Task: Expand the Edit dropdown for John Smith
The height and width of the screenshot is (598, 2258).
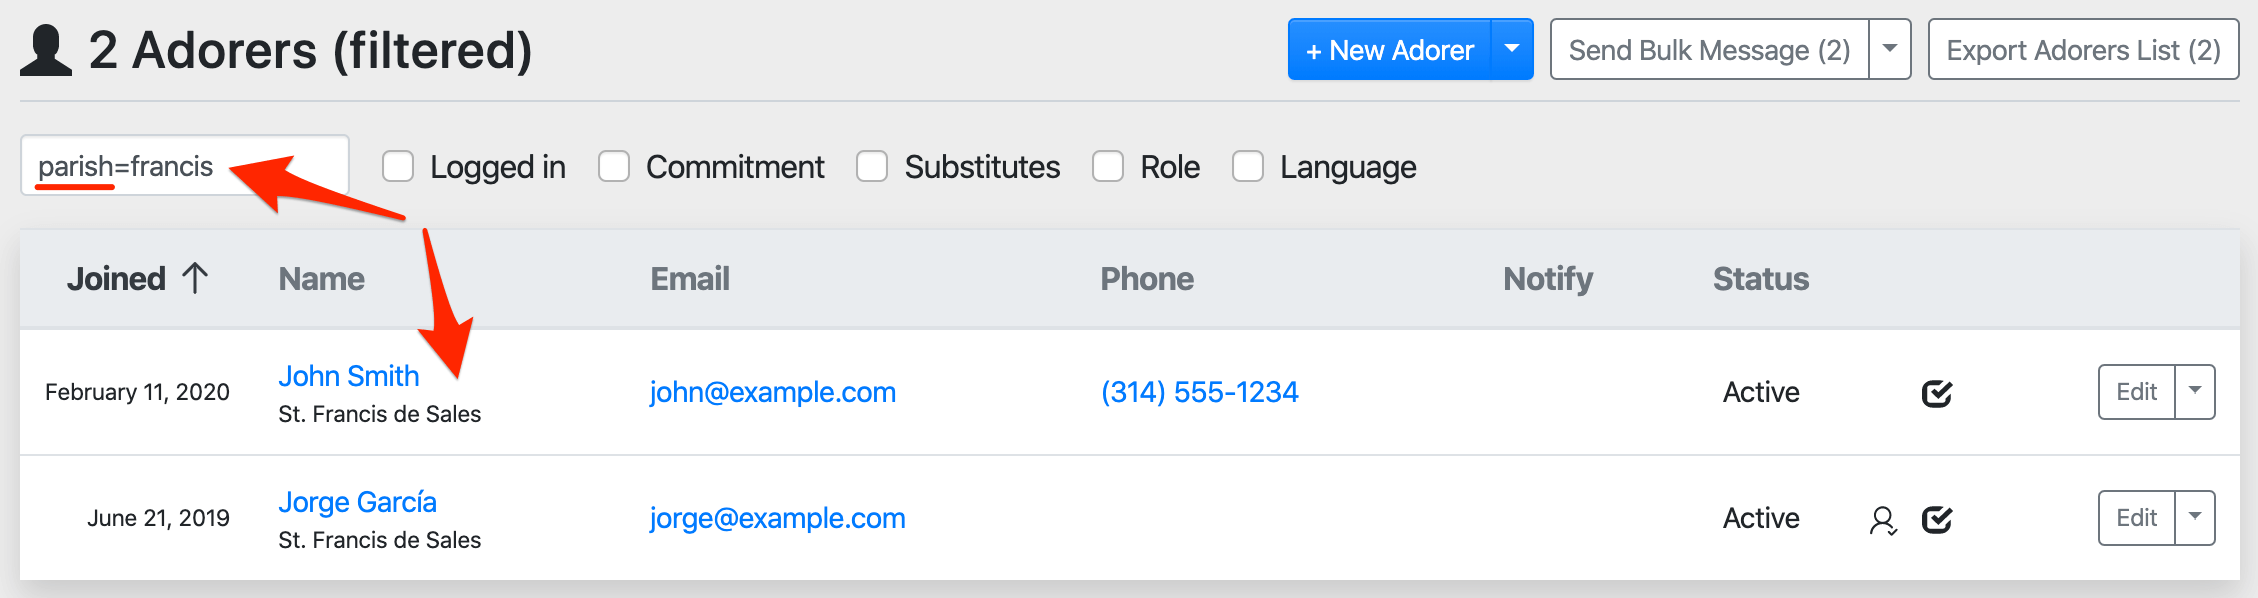Action: tap(2195, 392)
